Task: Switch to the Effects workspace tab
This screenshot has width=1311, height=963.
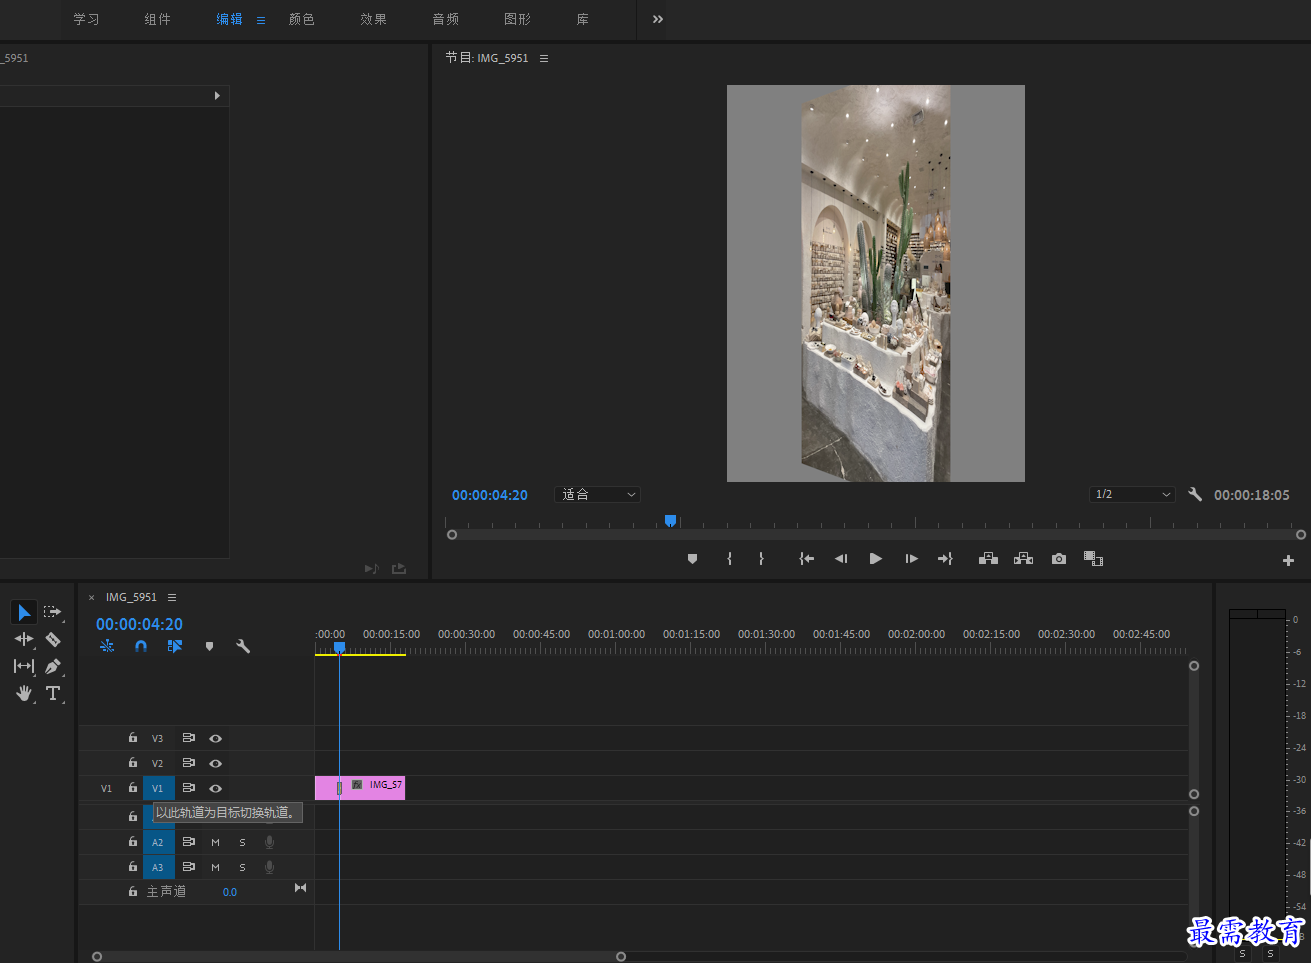Action: (x=373, y=19)
